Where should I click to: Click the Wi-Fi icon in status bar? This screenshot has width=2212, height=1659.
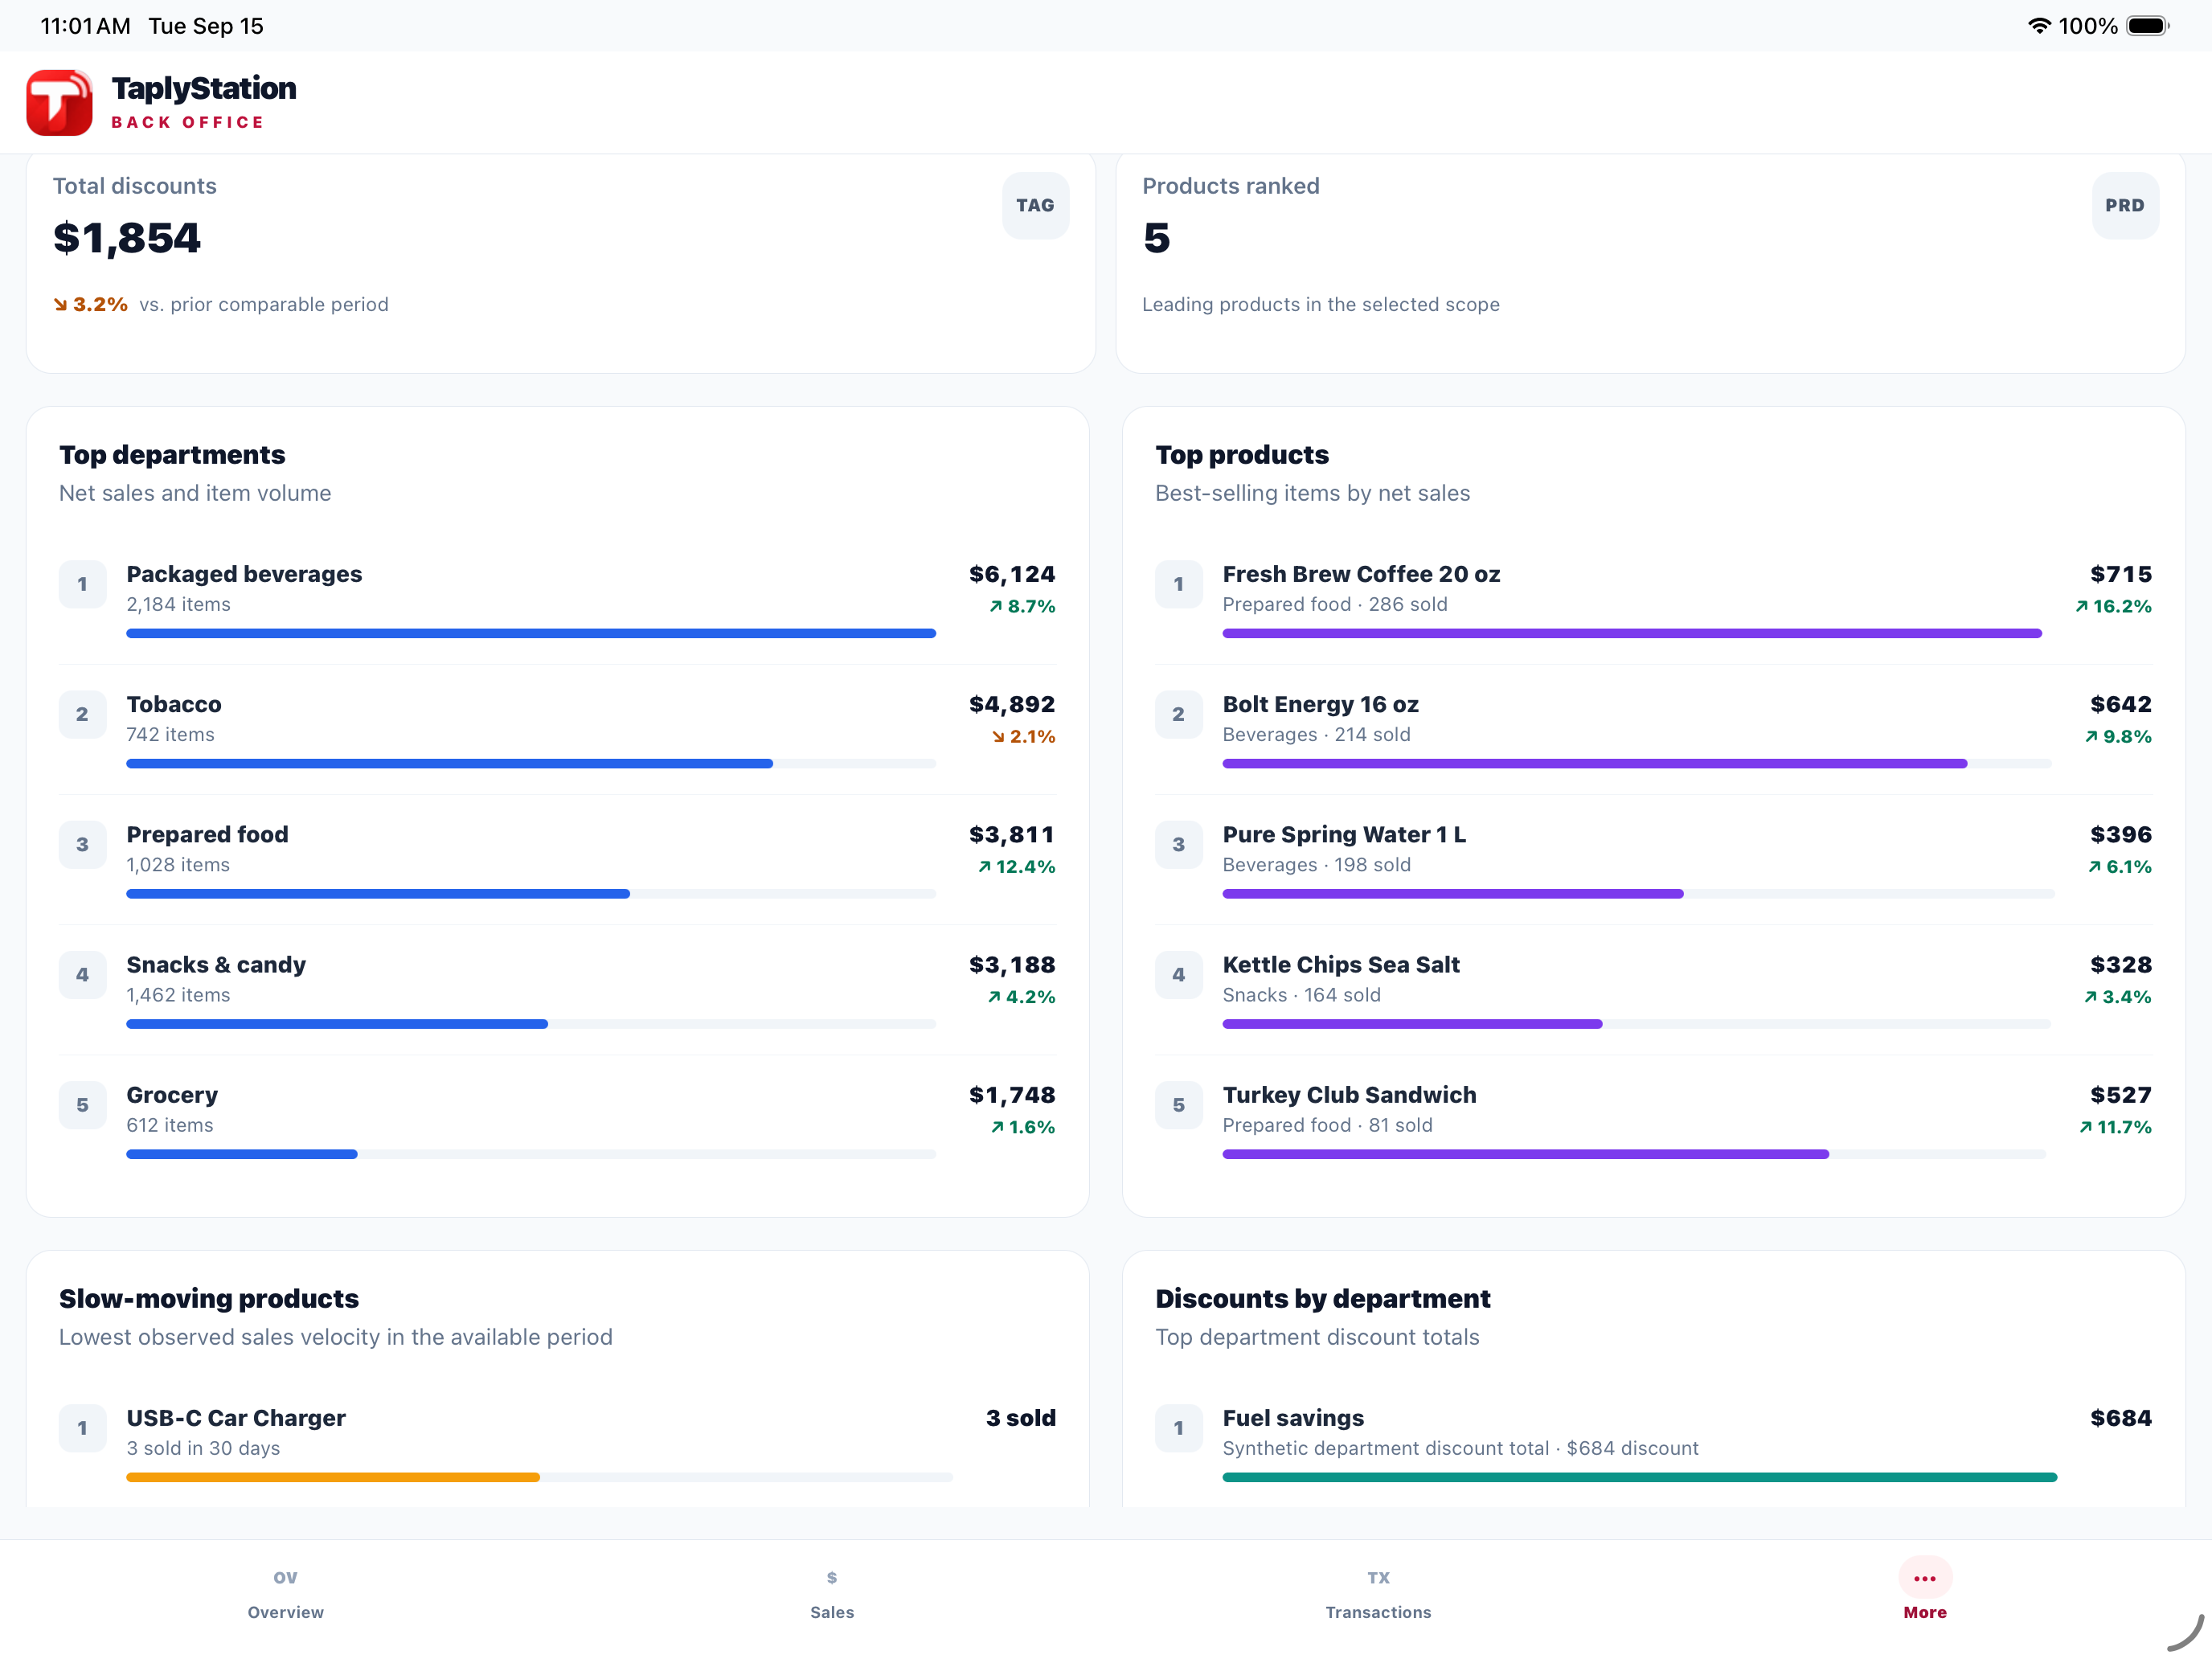pos(2039,26)
